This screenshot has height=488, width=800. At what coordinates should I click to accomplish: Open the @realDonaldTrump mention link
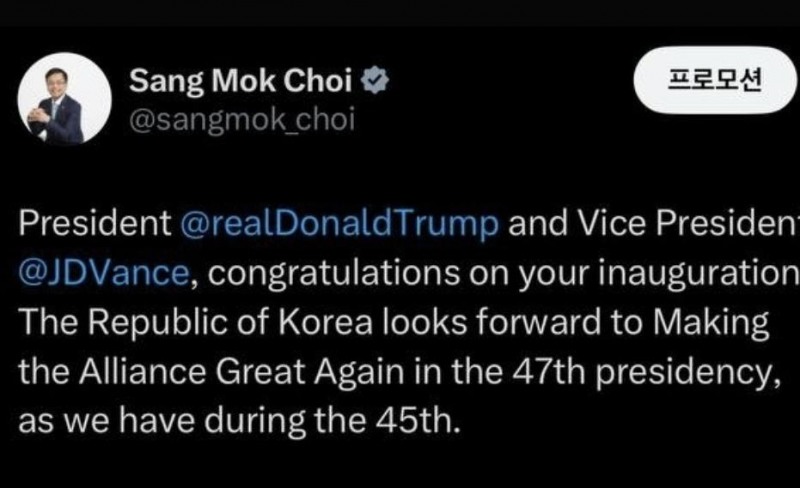[339, 223]
